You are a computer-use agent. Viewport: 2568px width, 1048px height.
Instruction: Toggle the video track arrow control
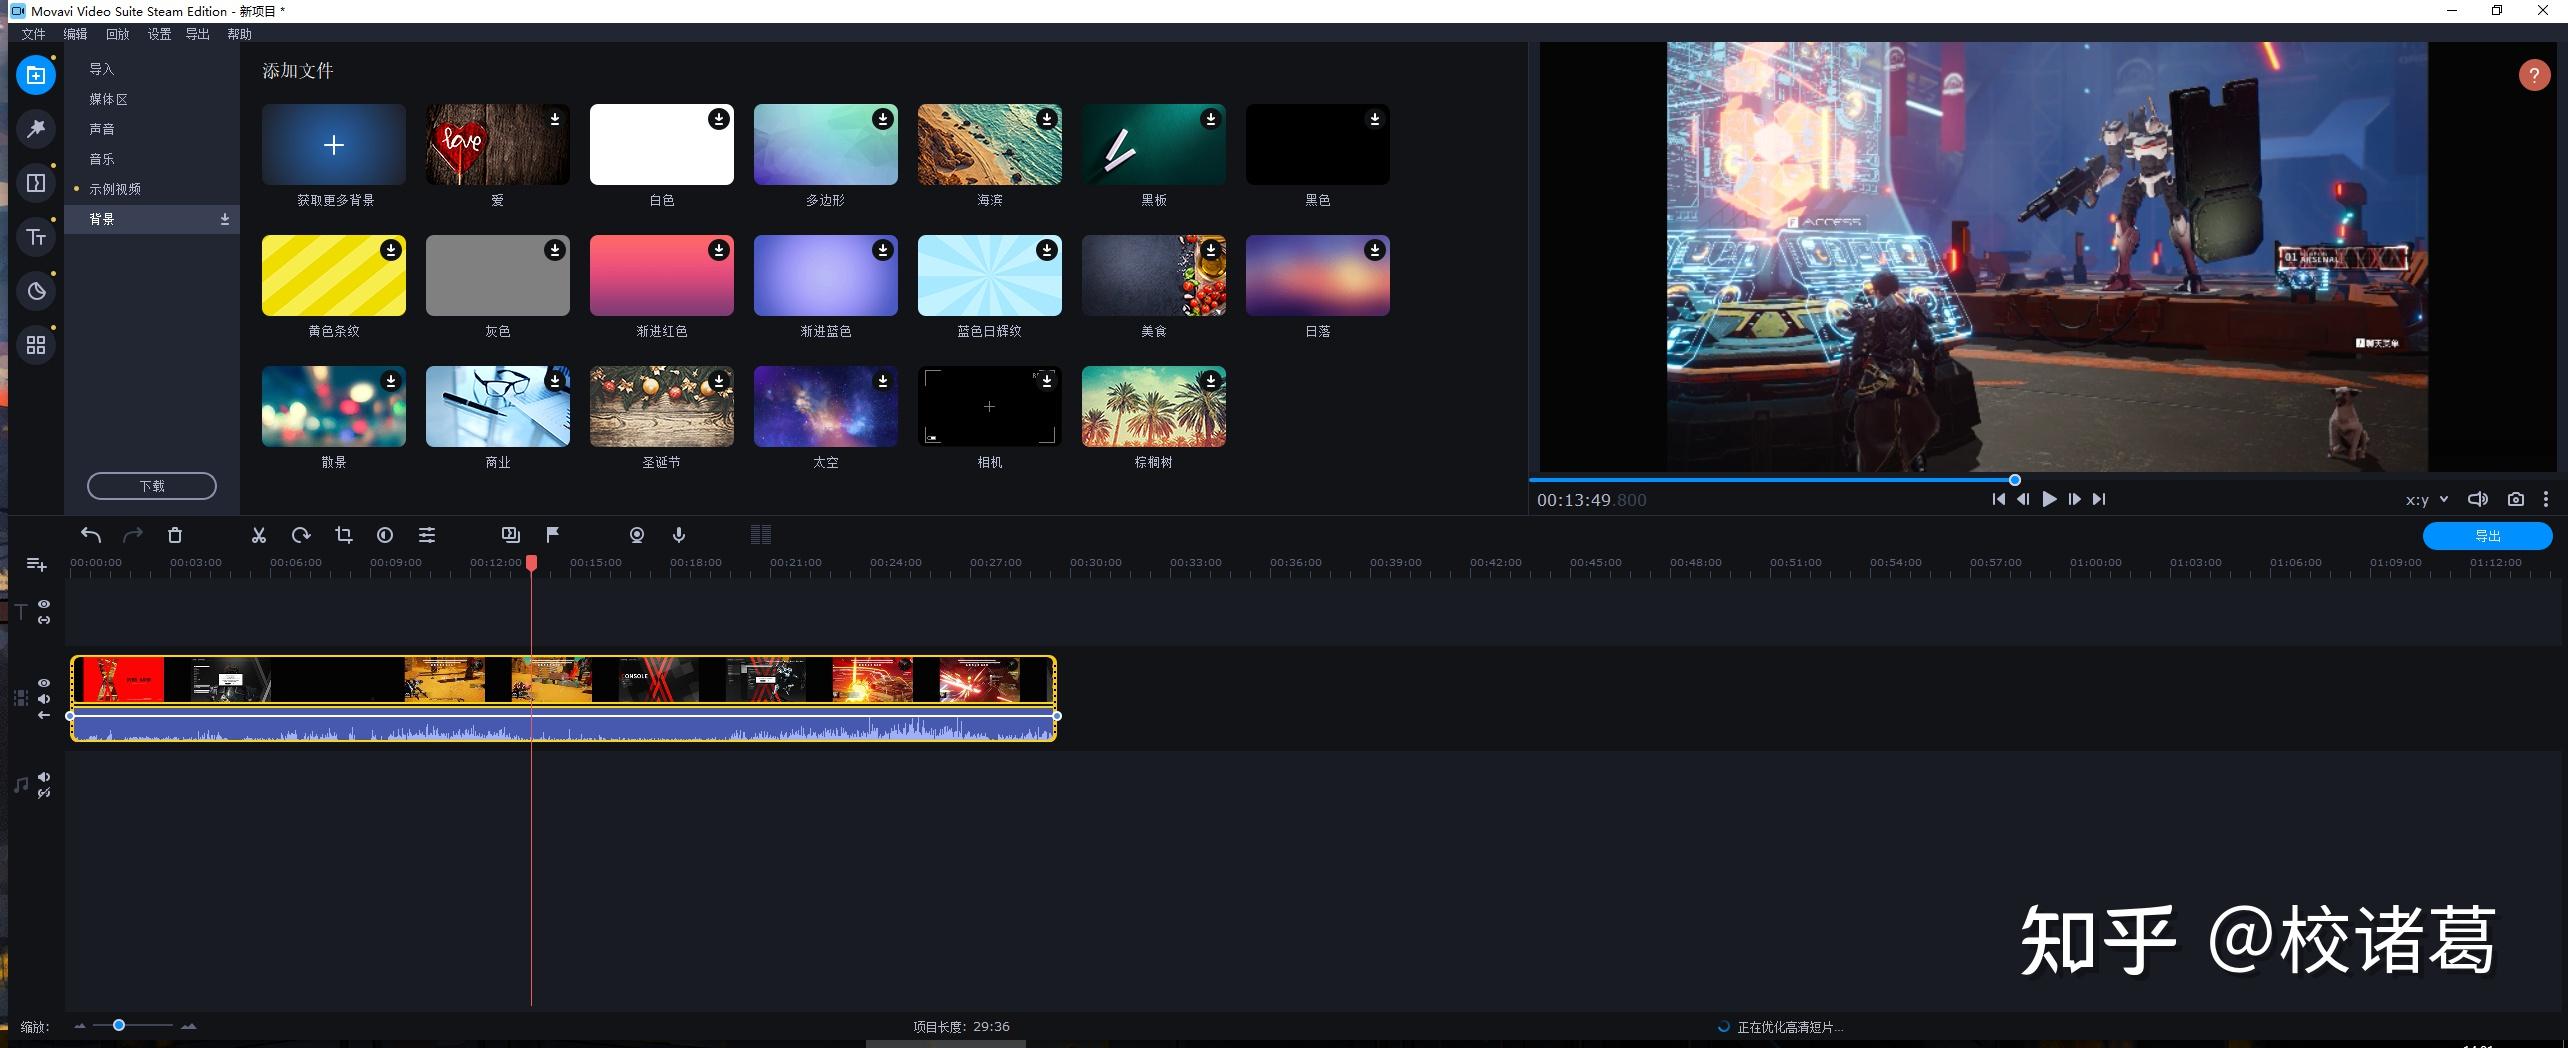point(44,715)
